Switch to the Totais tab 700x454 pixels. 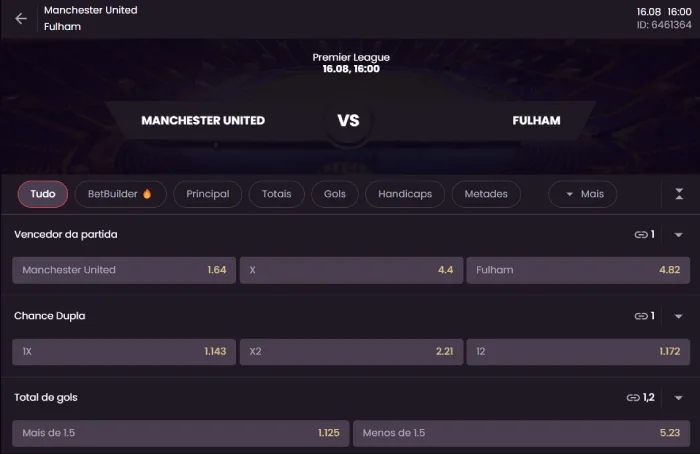tap(276, 194)
